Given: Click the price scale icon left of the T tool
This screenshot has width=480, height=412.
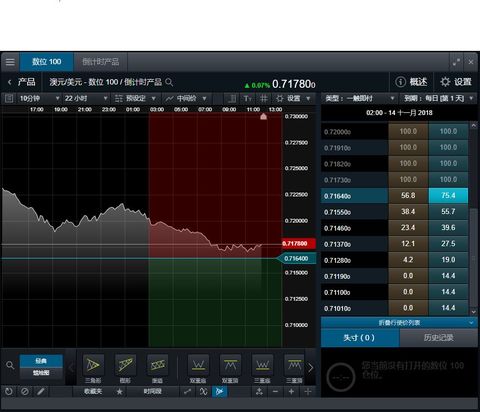Looking at the screenshot, I should (232, 98).
